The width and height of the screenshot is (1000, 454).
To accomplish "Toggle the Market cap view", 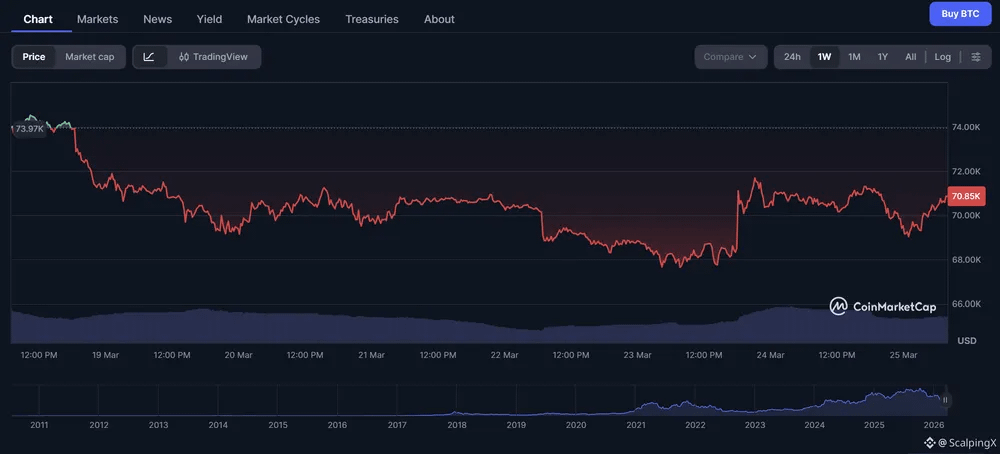I will (x=90, y=57).
